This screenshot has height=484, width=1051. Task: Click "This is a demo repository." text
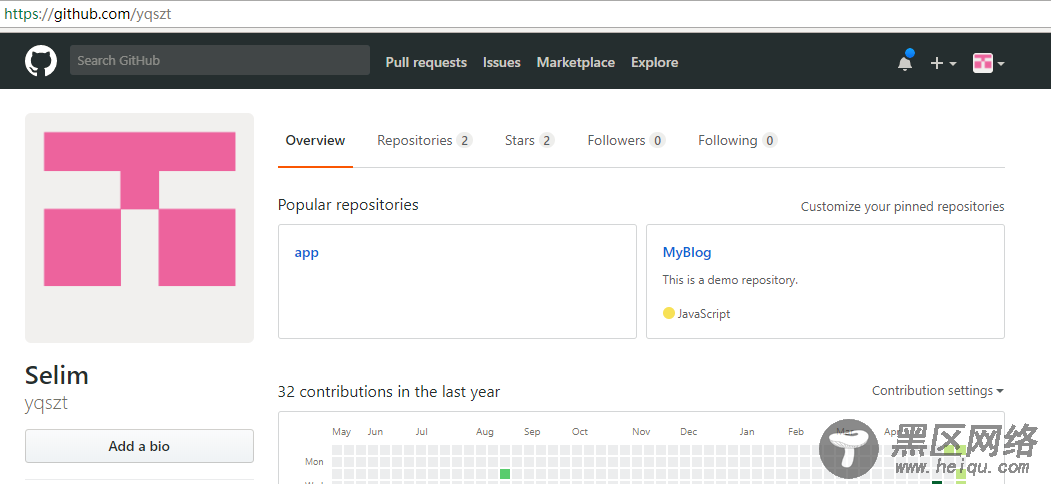tap(730, 280)
